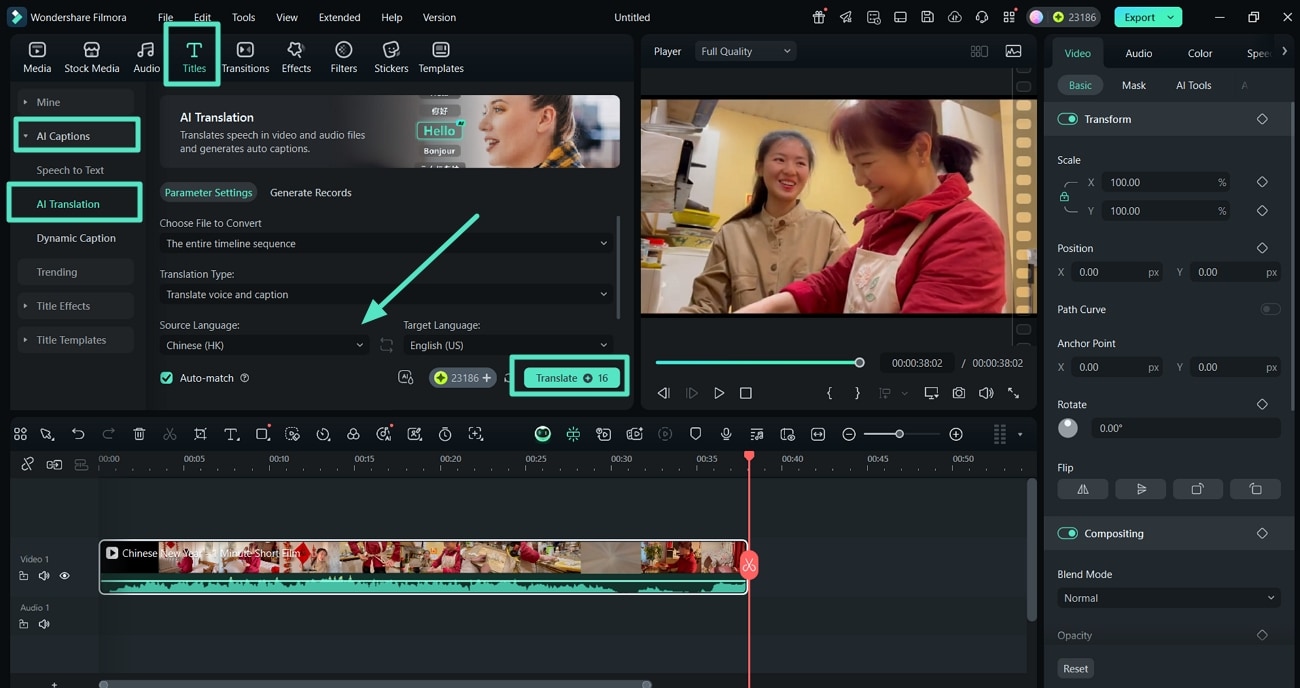
Task: Open the Transitions panel
Action: (x=245, y=57)
